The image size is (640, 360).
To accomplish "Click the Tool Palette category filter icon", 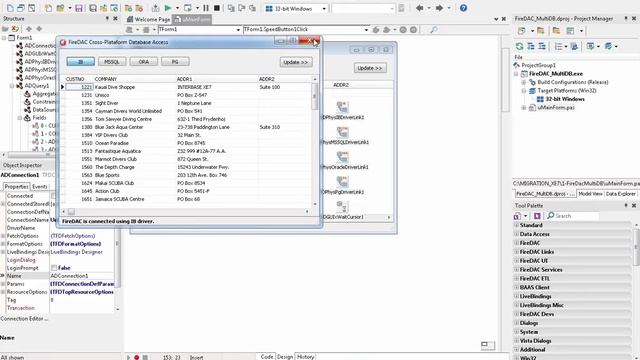I will (x=518, y=216).
